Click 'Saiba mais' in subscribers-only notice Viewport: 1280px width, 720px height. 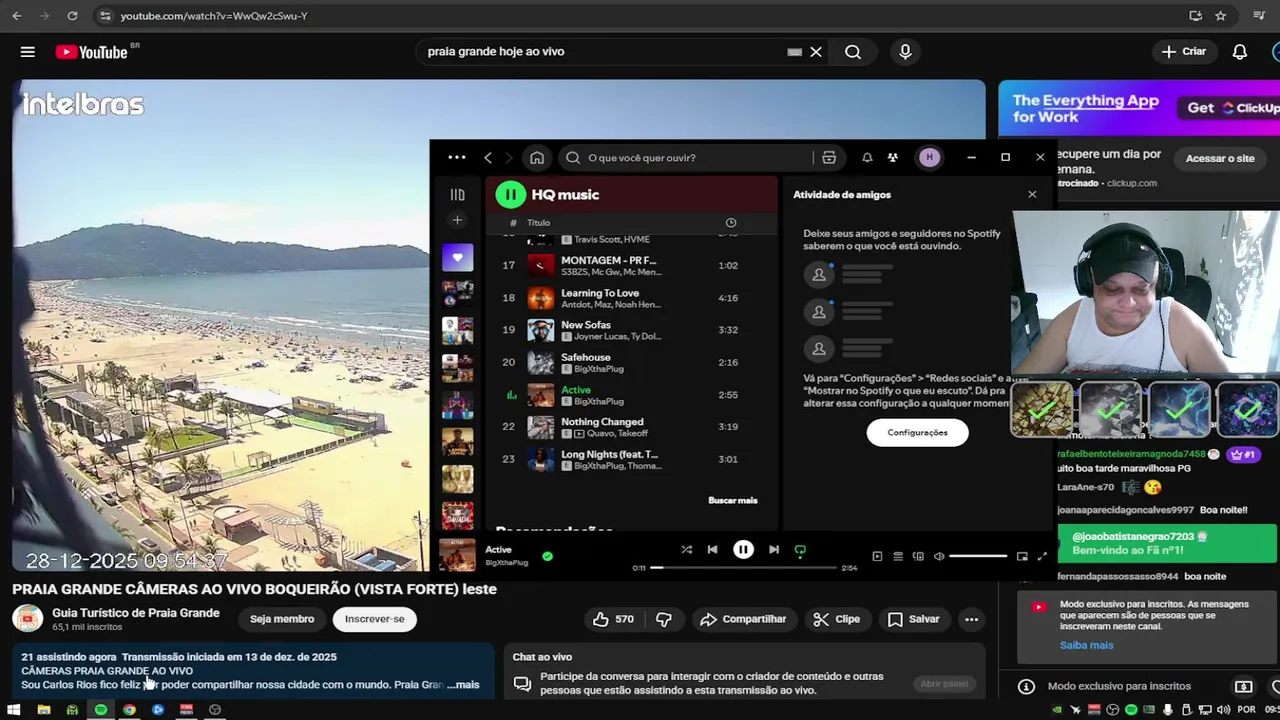tap(1086, 645)
